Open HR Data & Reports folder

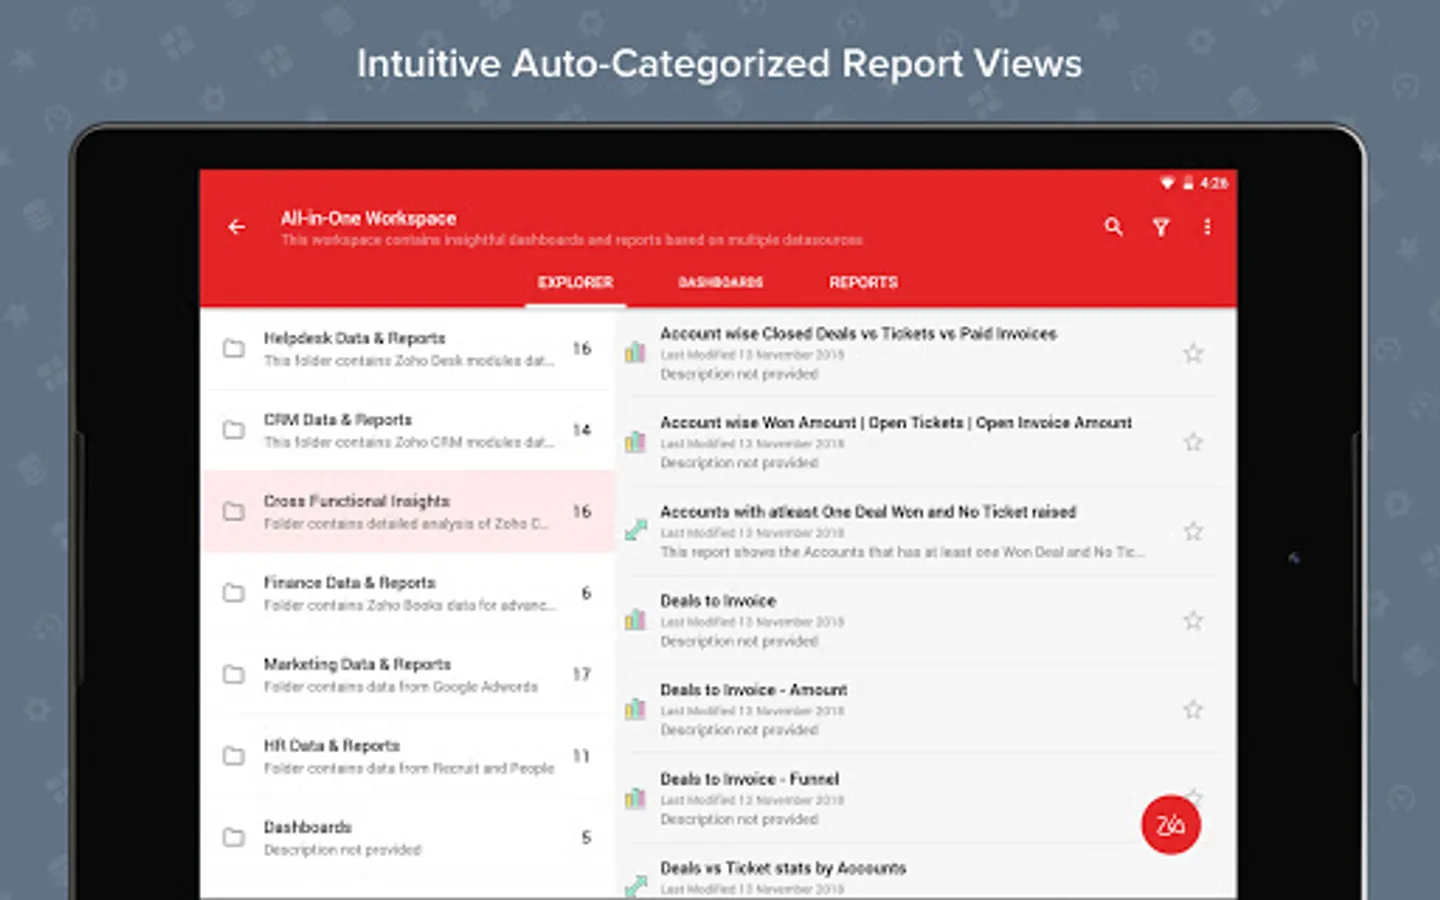(408, 756)
